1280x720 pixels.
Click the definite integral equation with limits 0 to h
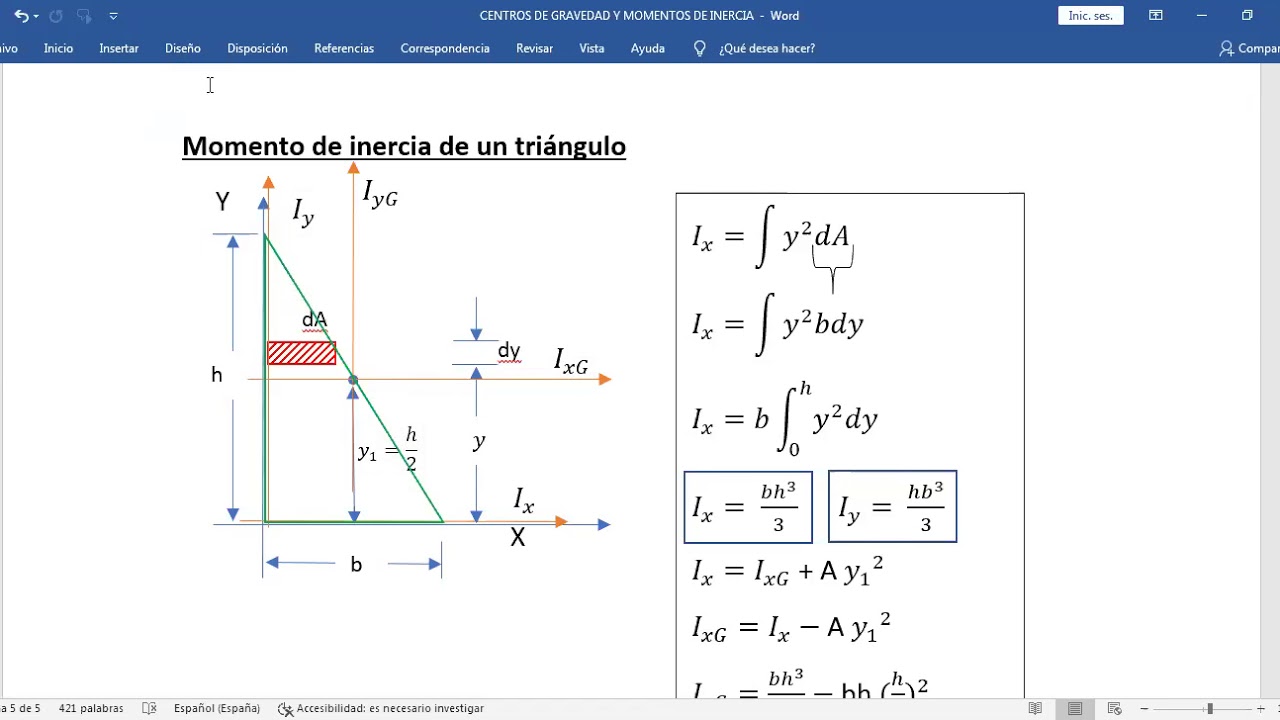point(785,419)
